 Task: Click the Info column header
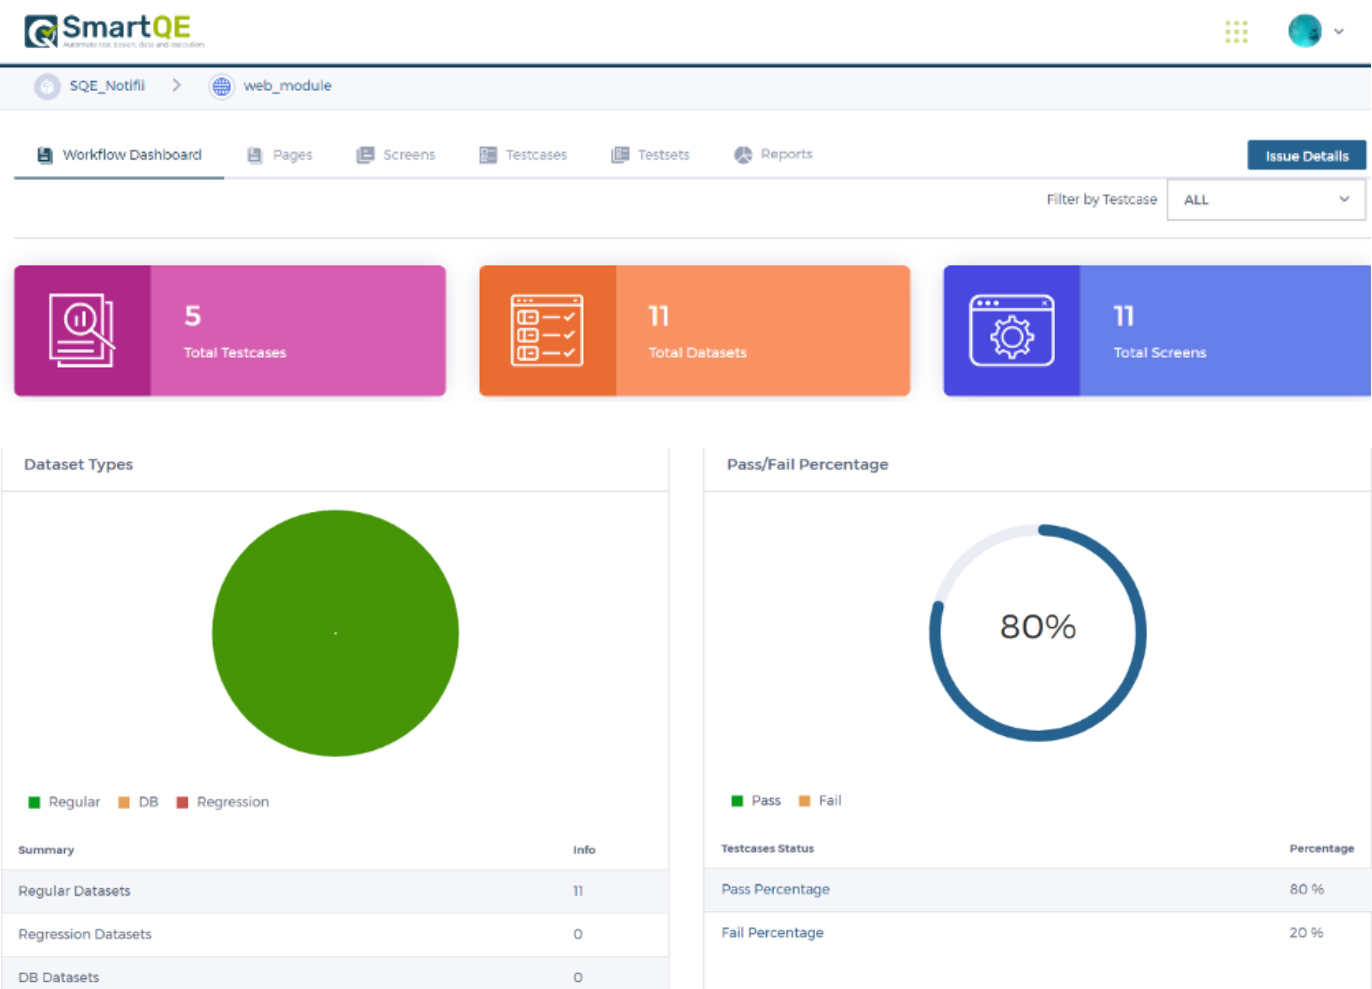coord(584,850)
